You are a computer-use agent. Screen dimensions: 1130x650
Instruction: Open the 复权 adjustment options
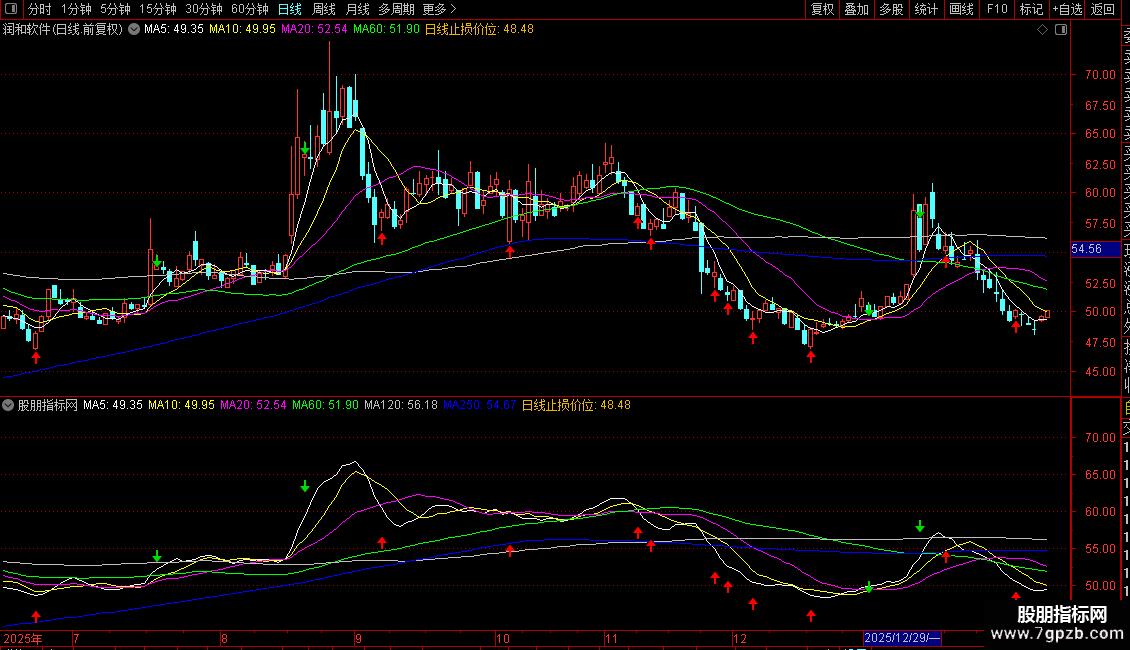(x=822, y=9)
